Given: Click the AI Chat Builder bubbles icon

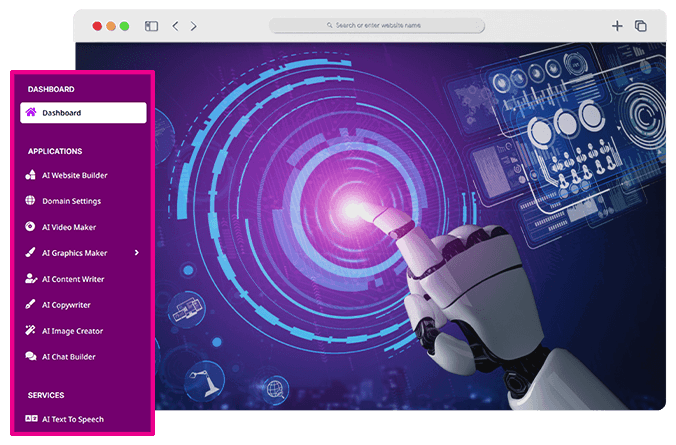Looking at the screenshot, I should [31, 357].
